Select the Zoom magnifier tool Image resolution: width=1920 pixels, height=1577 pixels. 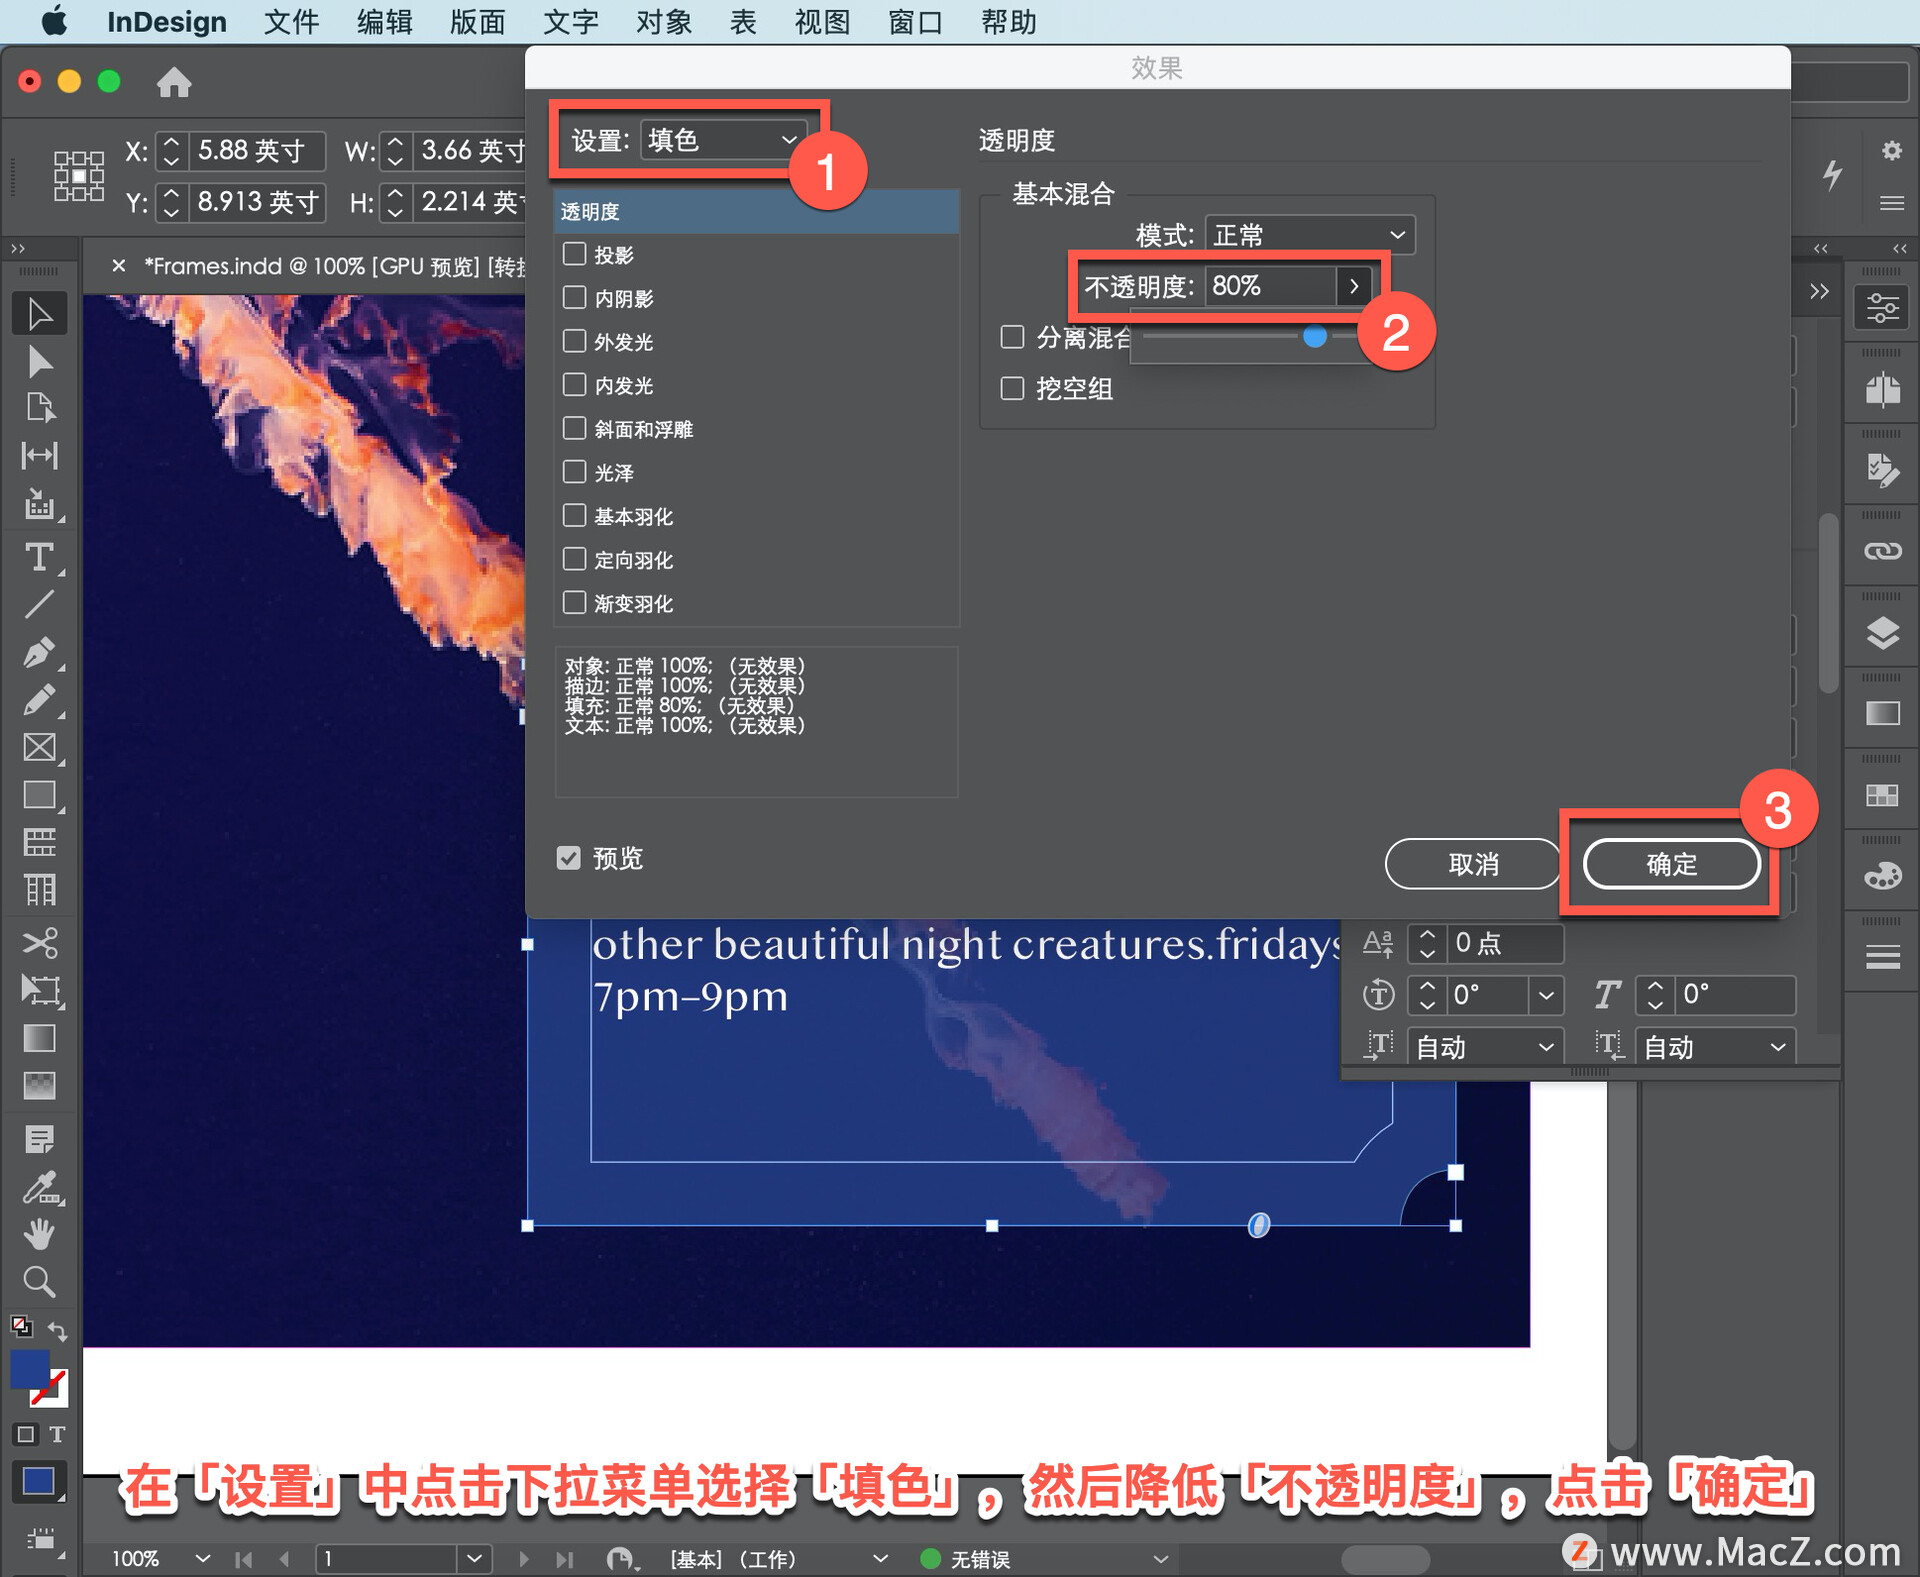[x=40, y=1282]
